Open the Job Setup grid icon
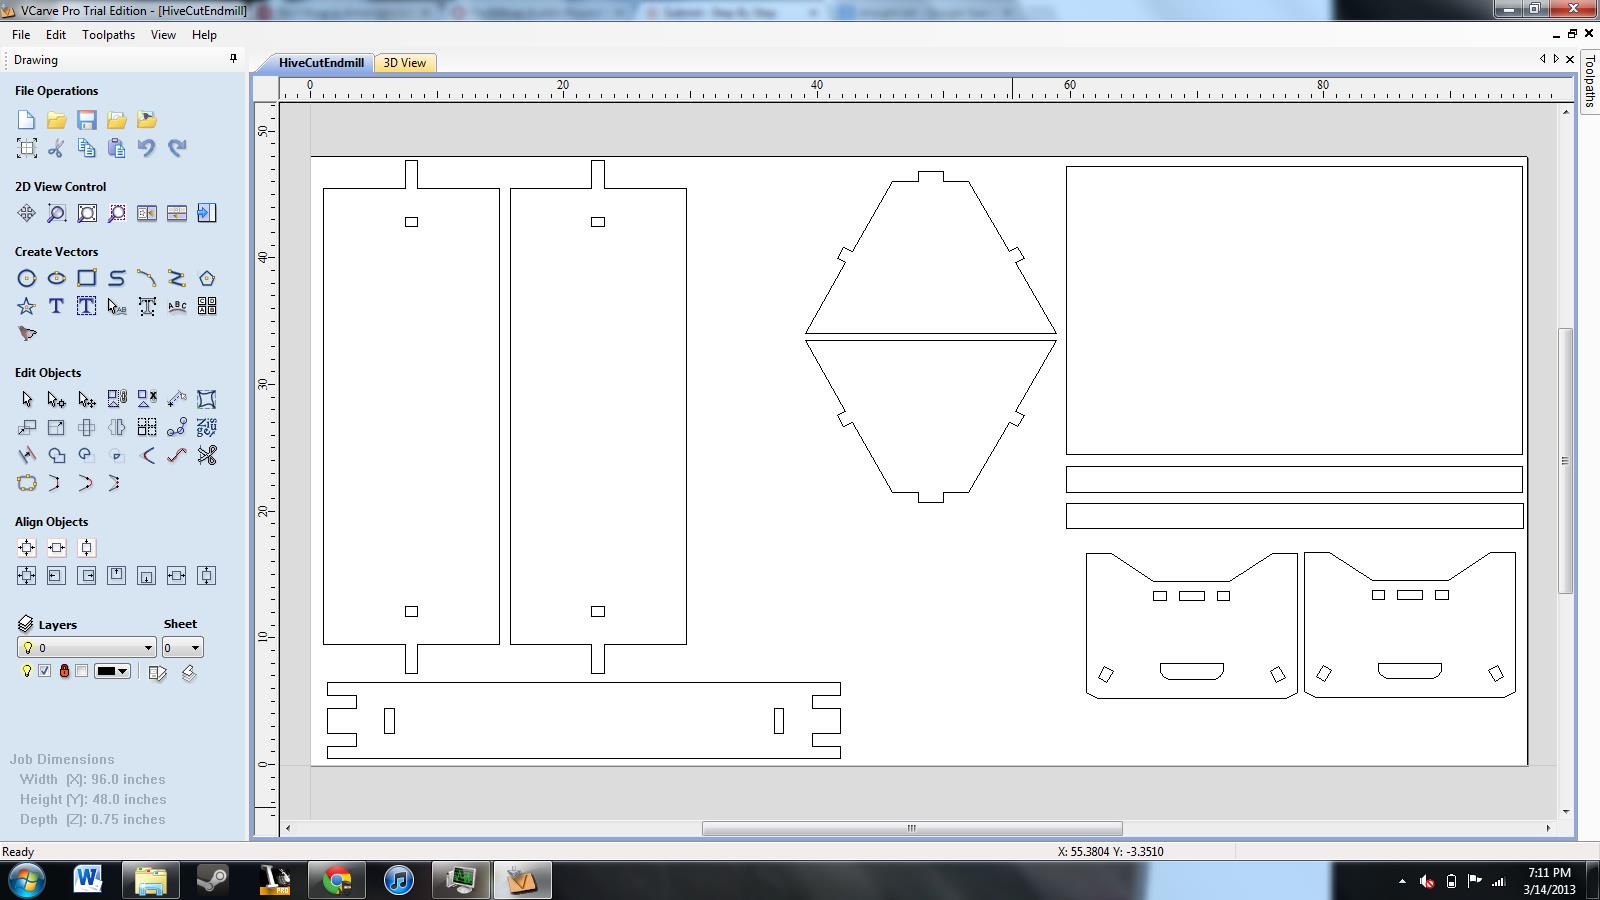The width and height of the screenshot is (1600, 900). [27, 148]
